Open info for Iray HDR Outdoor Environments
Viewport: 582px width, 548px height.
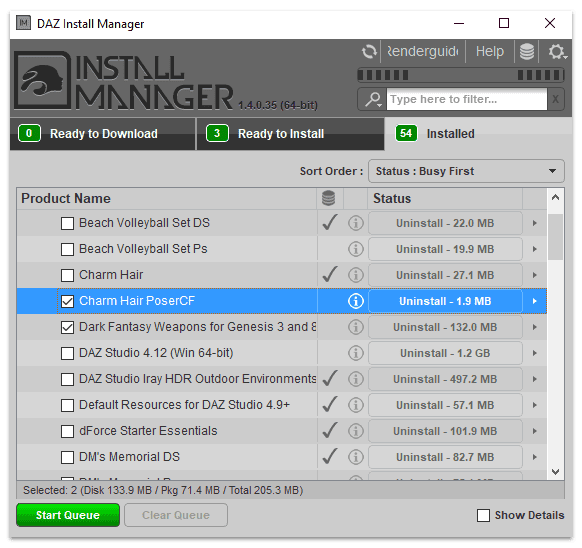point(356,379)
